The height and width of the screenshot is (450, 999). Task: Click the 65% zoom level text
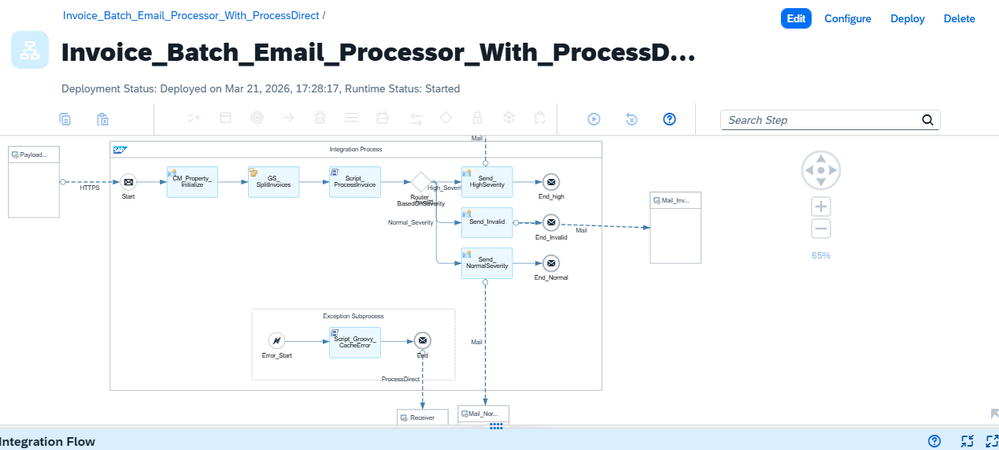click(821, 255)
